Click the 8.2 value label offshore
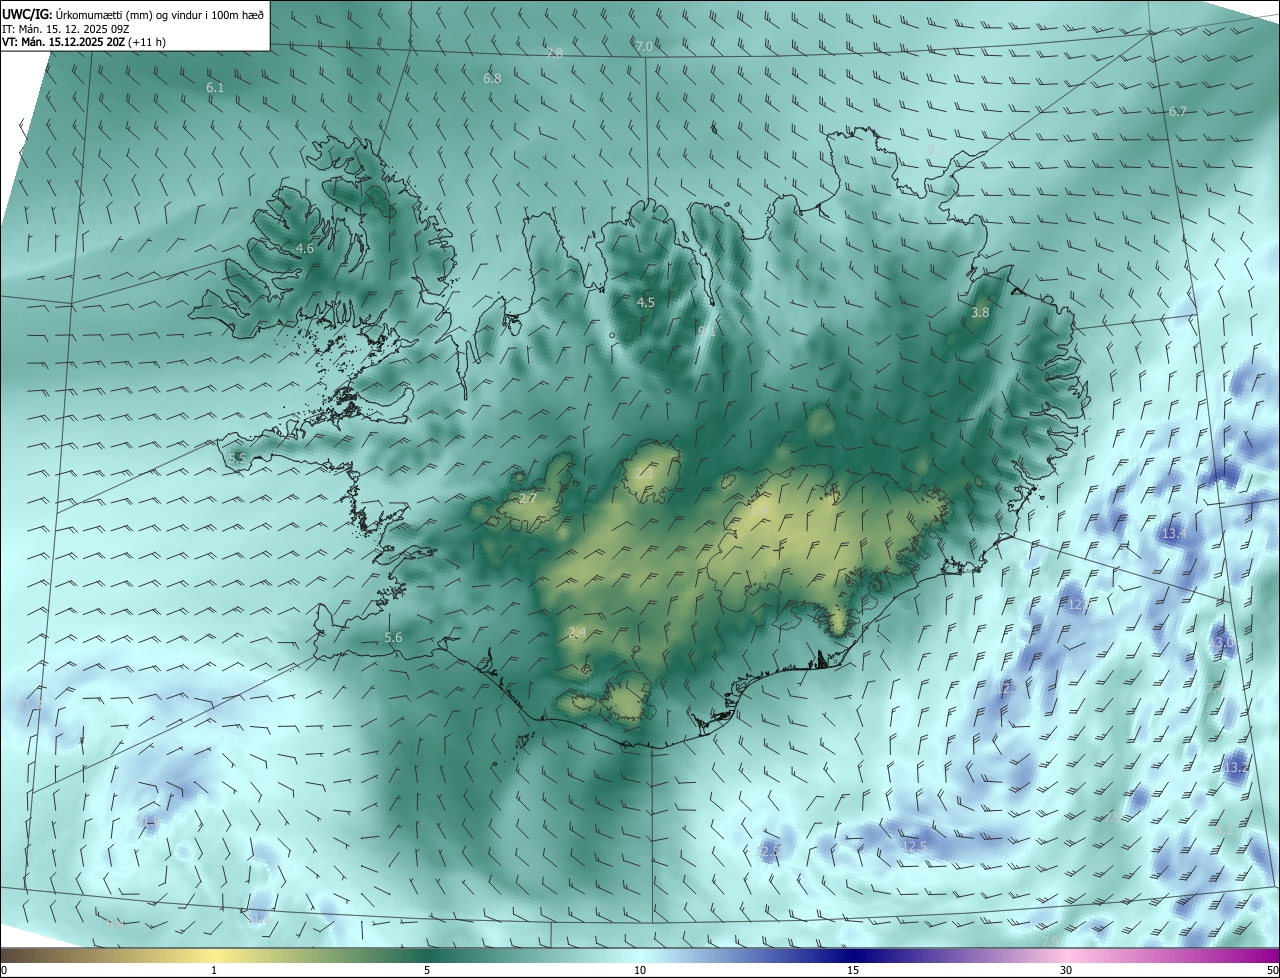Viewport: 1280px width, 978px height. [1224, 829]
